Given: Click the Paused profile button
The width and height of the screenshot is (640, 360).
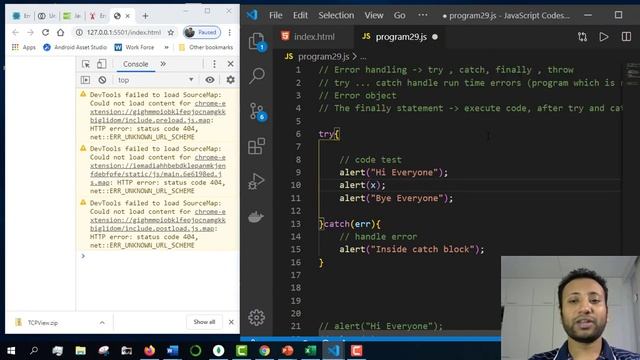Looking at the screenshot, I should pos(202,32).
